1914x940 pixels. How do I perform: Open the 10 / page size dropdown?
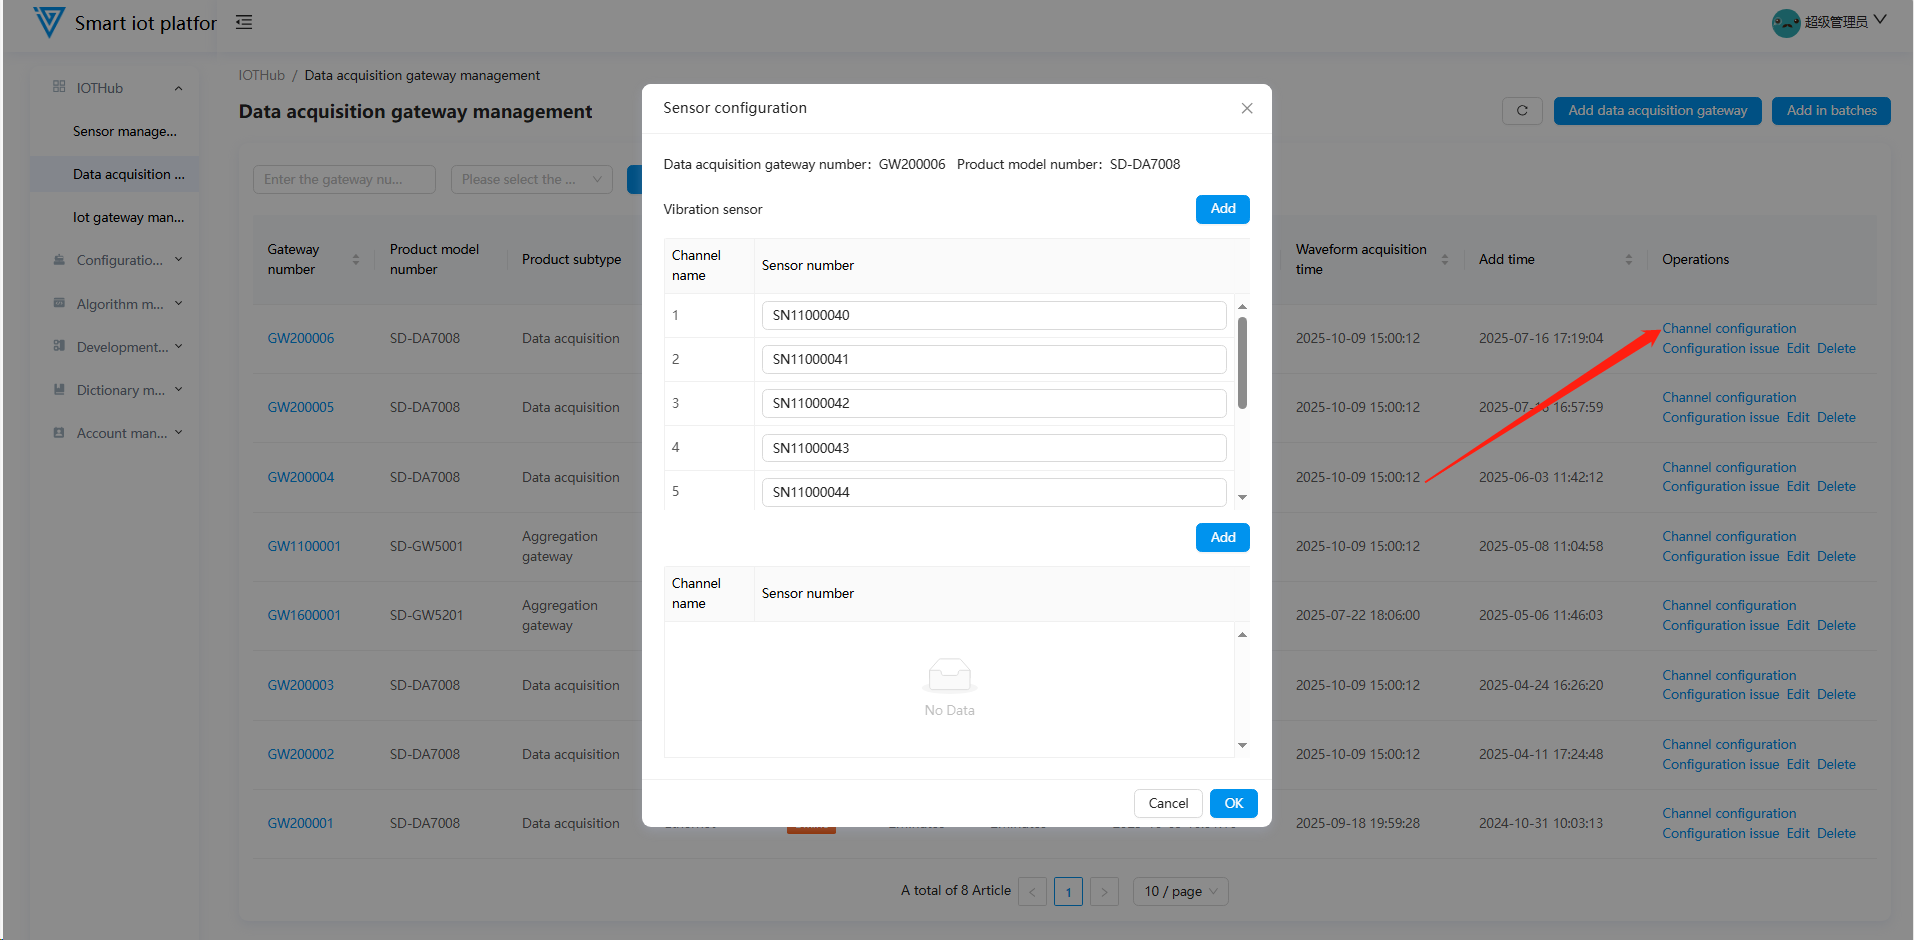click(1180, 891)
